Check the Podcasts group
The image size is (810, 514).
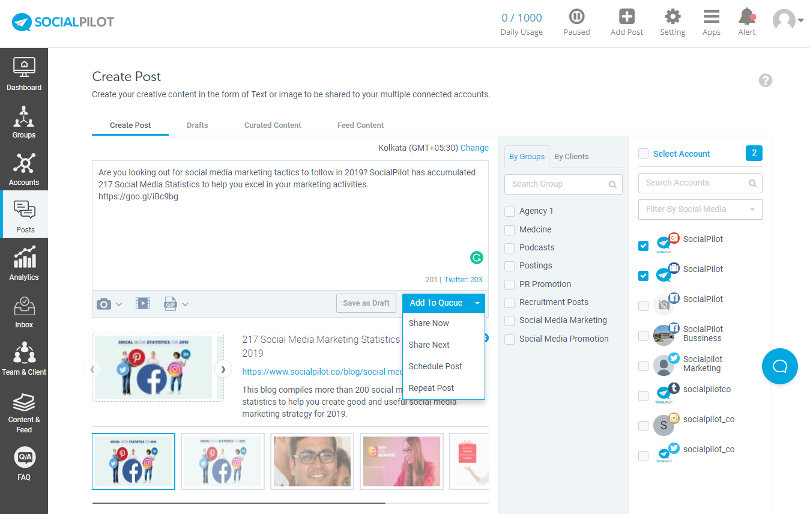tap(509, 248)
